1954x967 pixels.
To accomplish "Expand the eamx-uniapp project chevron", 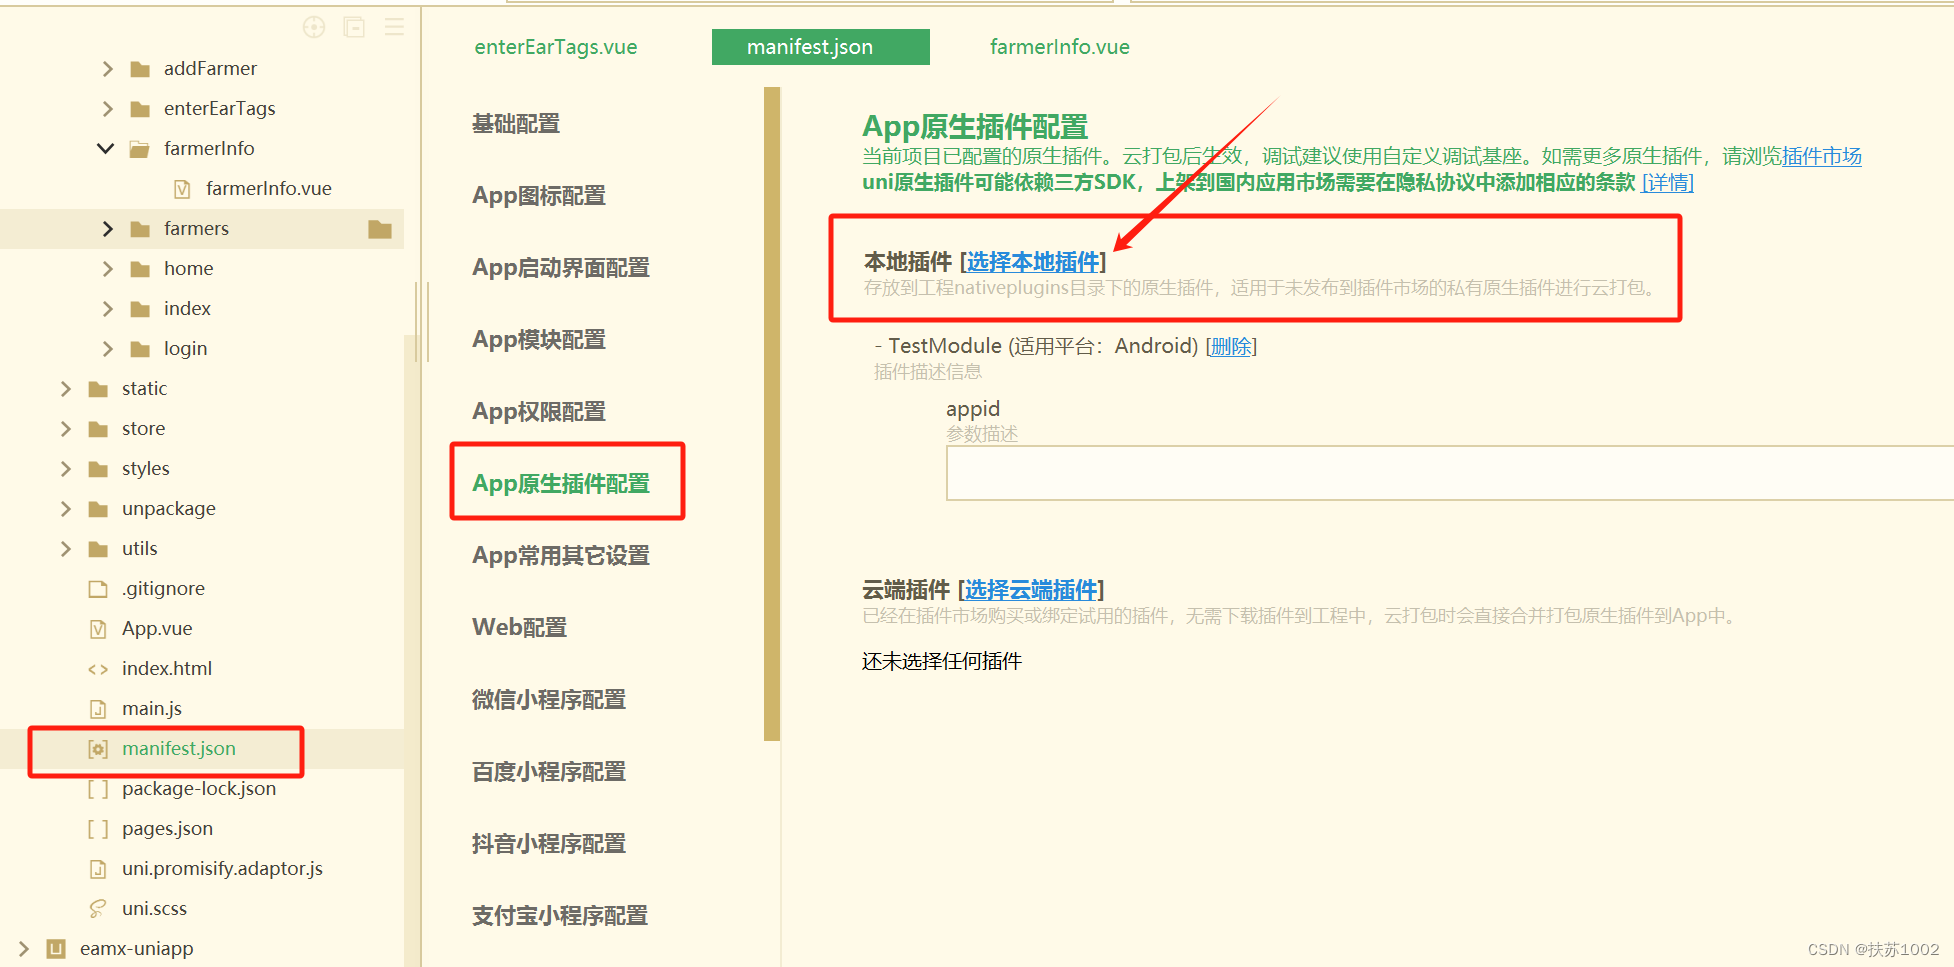I will tap(24, 949).
